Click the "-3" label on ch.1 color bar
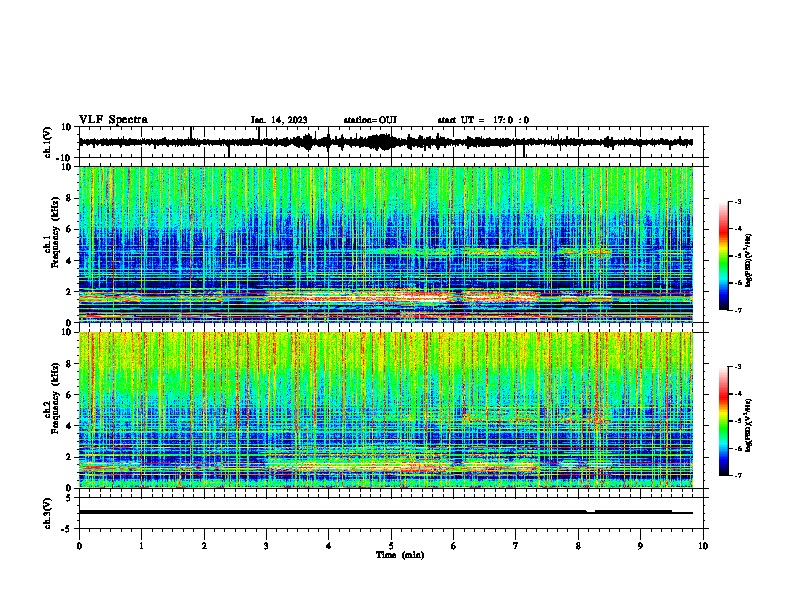792x612 pixels. tap(737, 202)
